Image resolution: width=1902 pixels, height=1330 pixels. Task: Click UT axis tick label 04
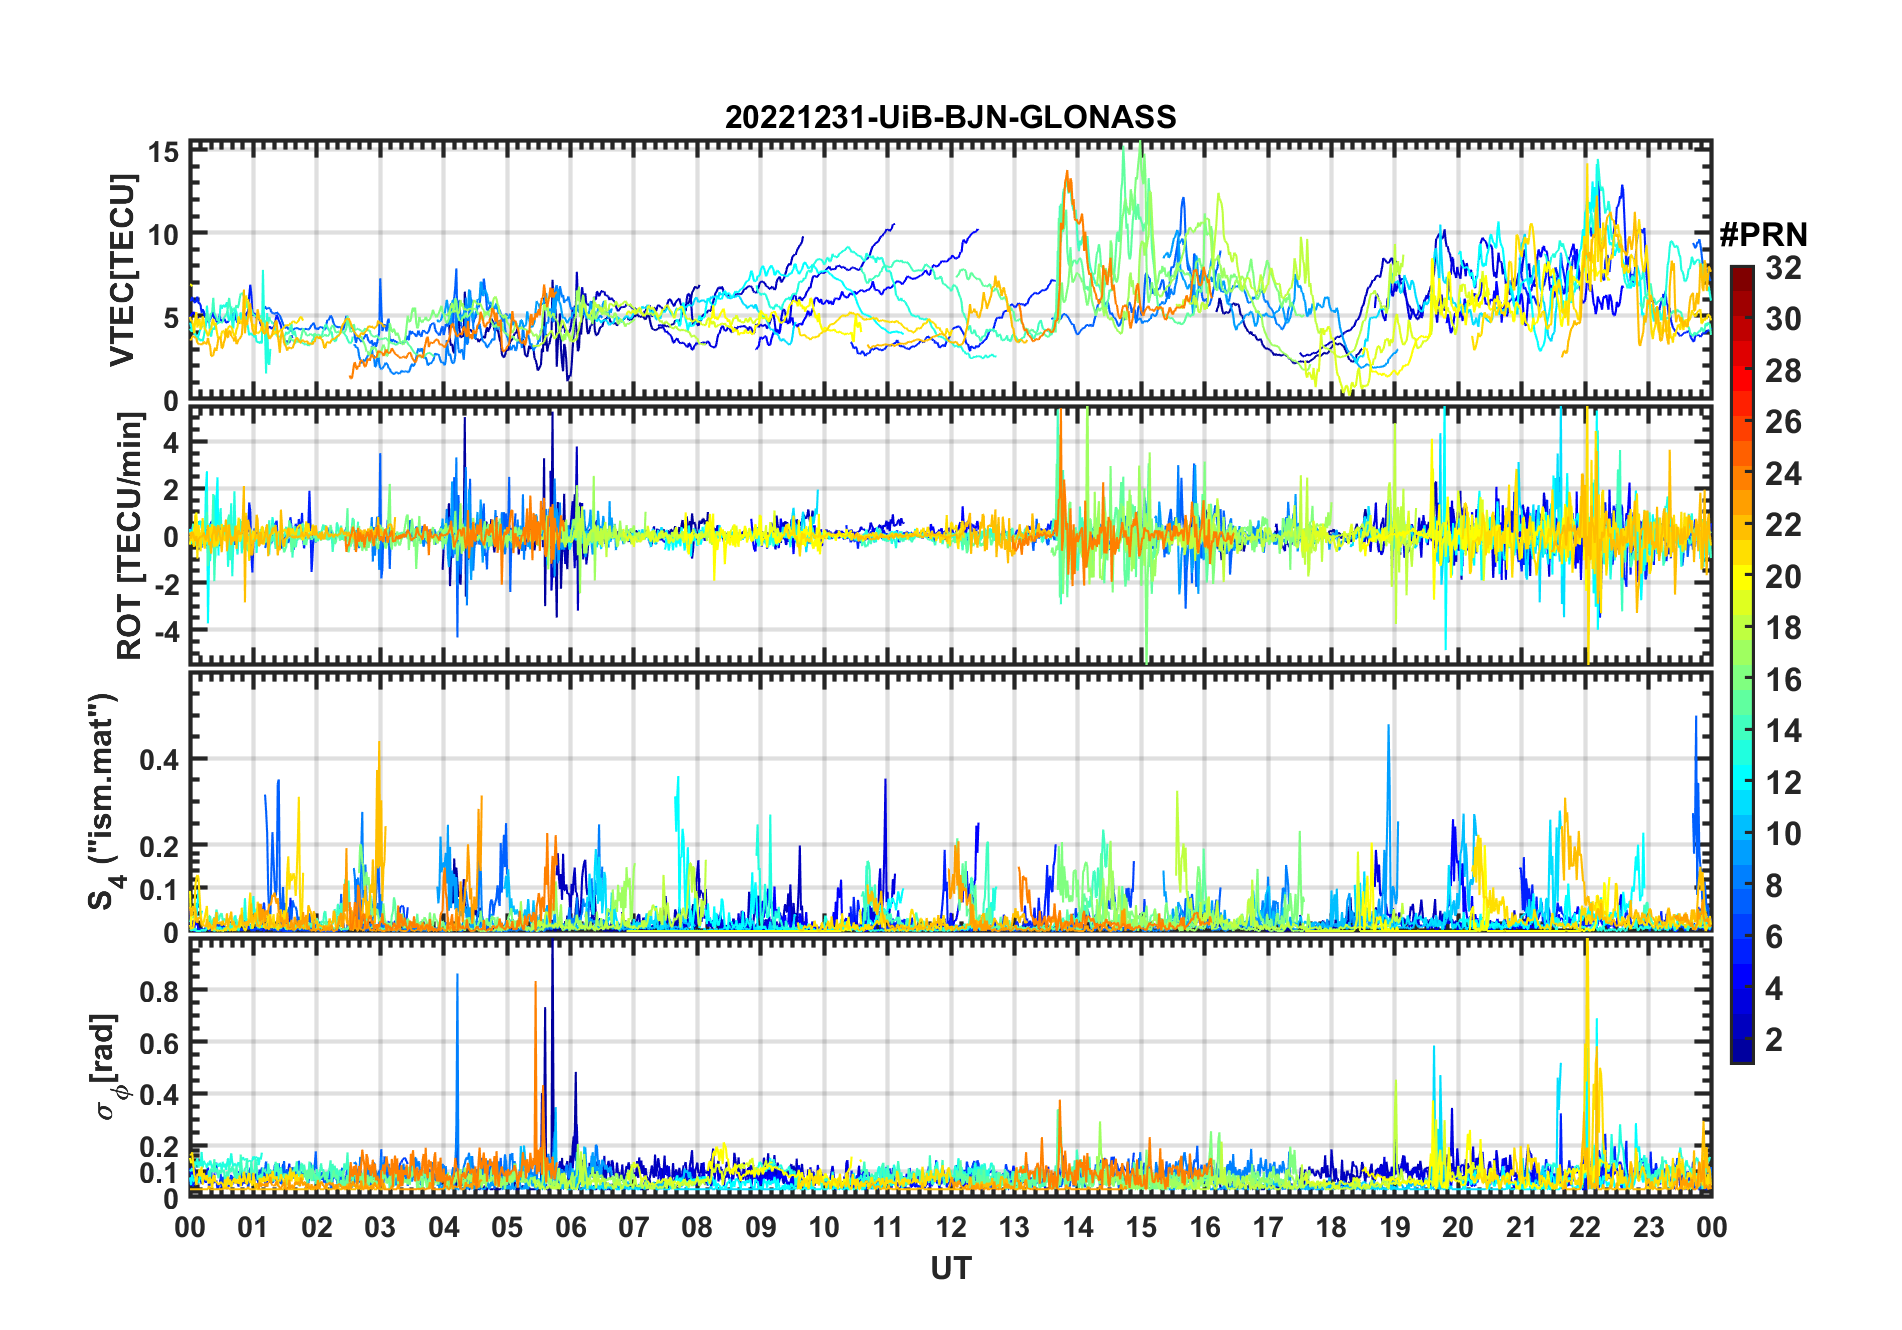(443, 1227)
